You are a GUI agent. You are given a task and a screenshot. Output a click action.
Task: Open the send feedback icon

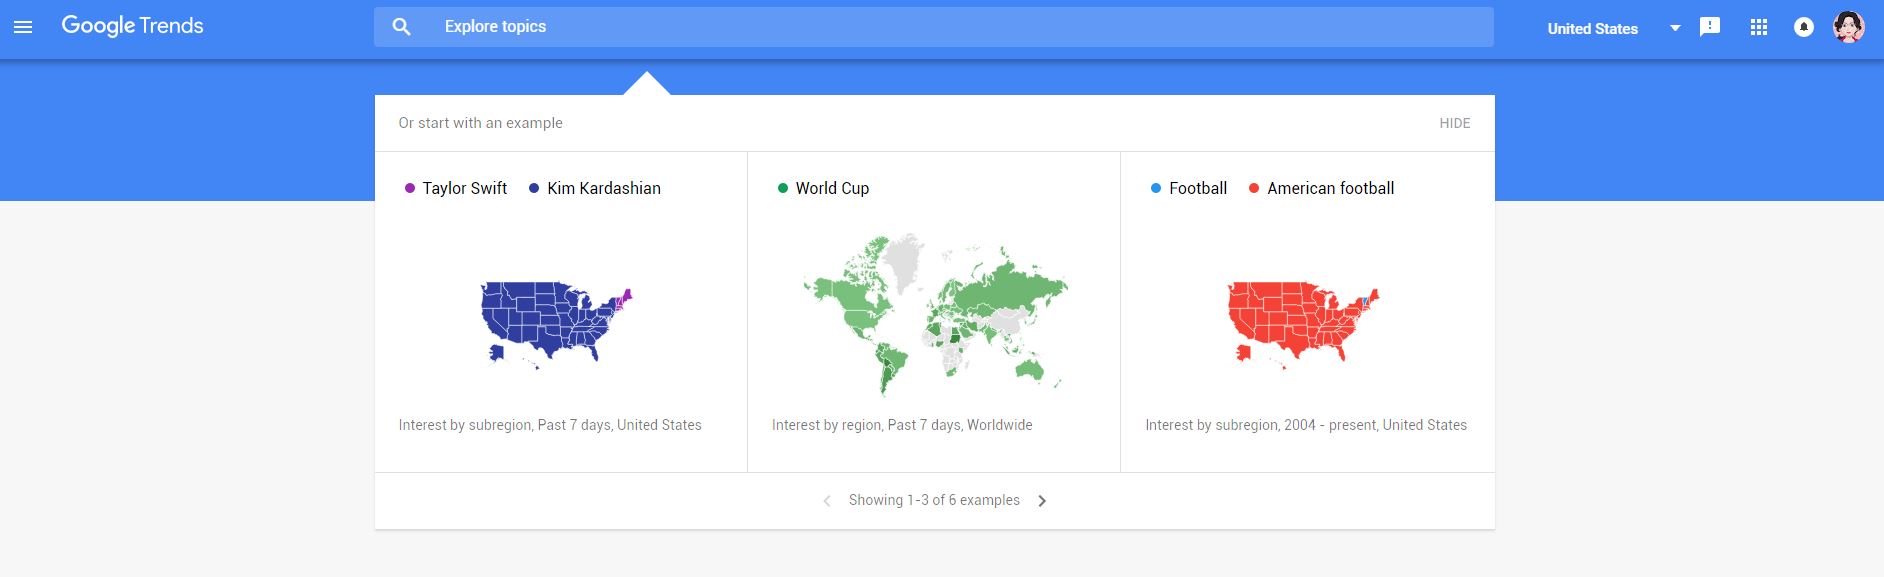click(1710, 27)
